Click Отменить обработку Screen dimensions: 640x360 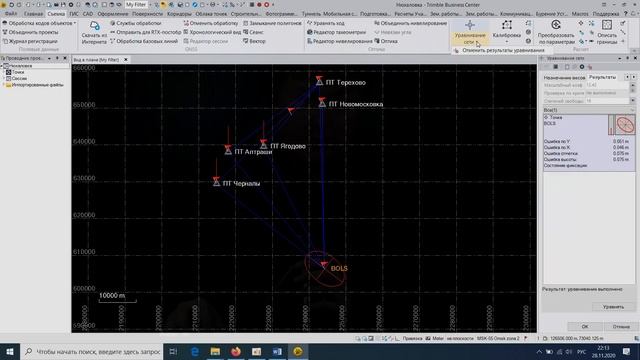211,23
